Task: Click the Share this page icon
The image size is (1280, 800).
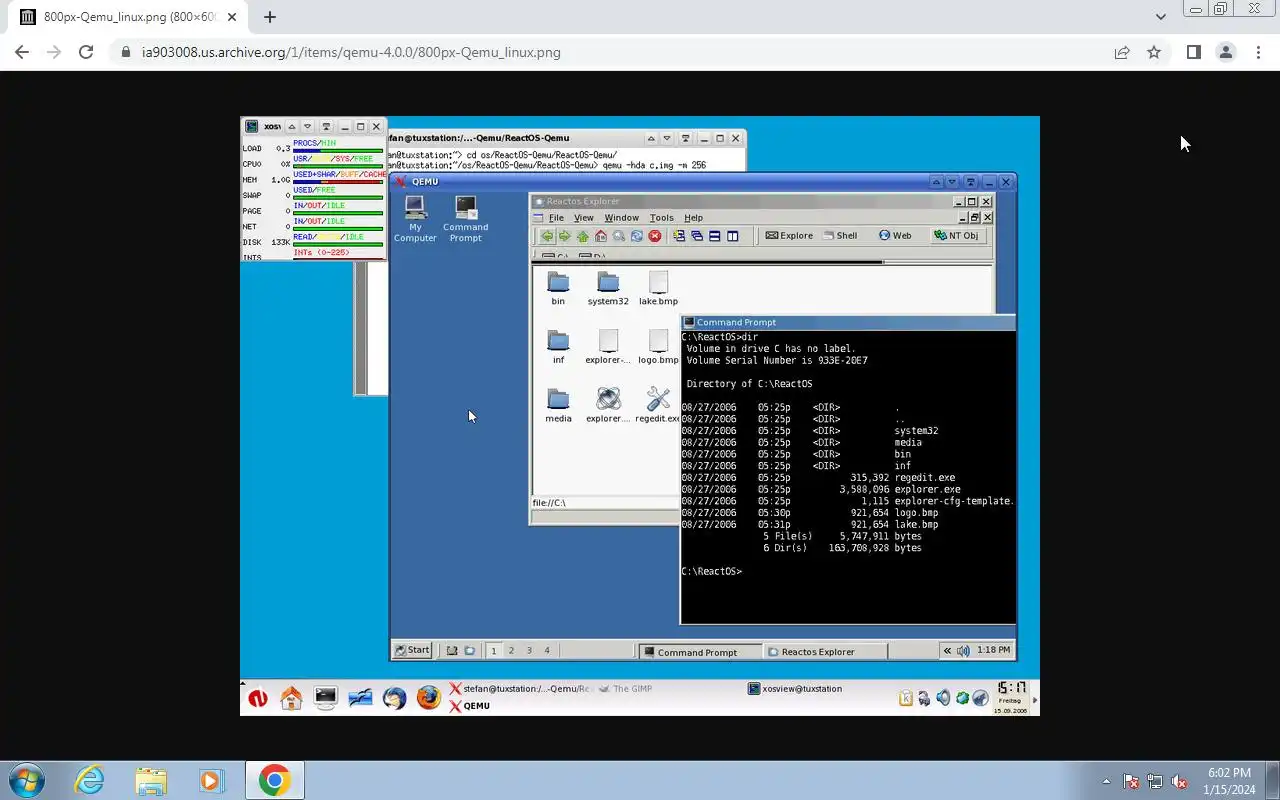Action: (1122, 52)
